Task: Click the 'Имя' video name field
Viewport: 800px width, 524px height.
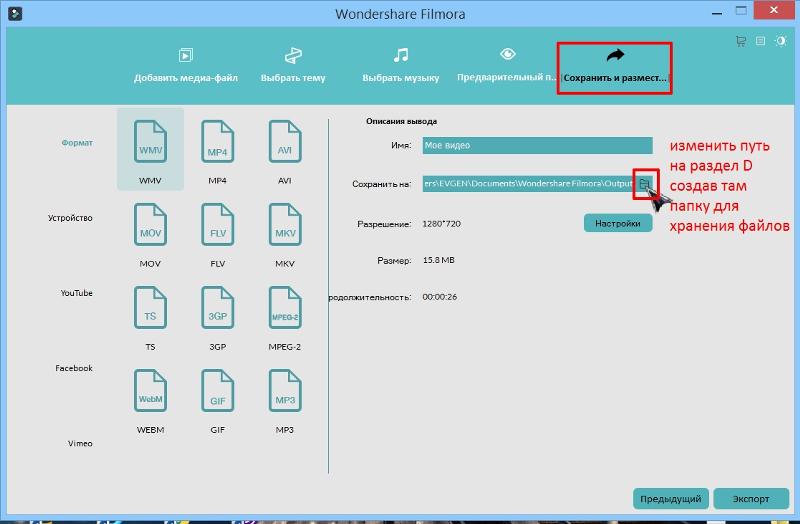Action: [537, 146]
